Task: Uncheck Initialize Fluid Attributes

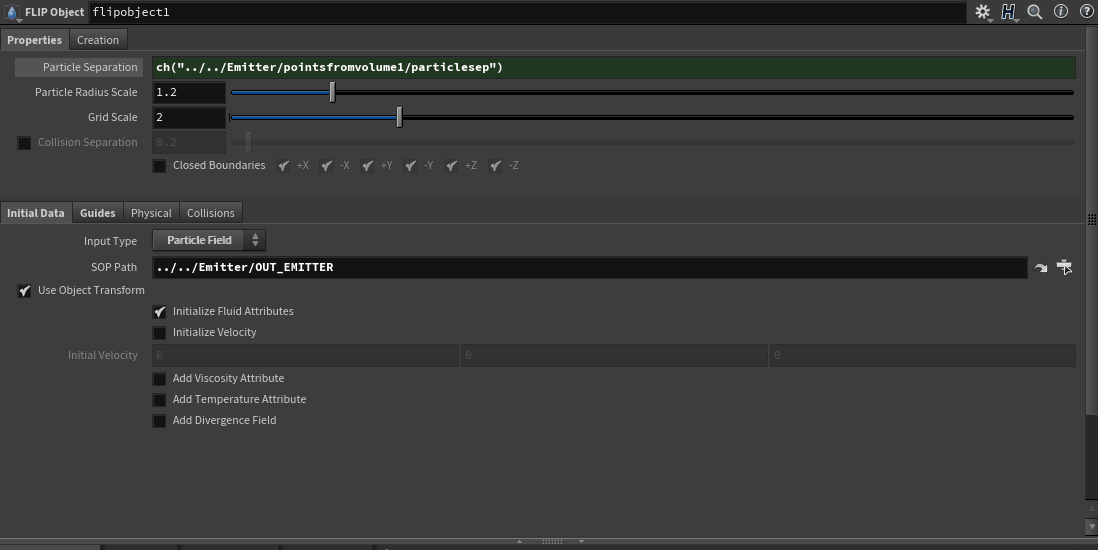Action: click(160, 312)
